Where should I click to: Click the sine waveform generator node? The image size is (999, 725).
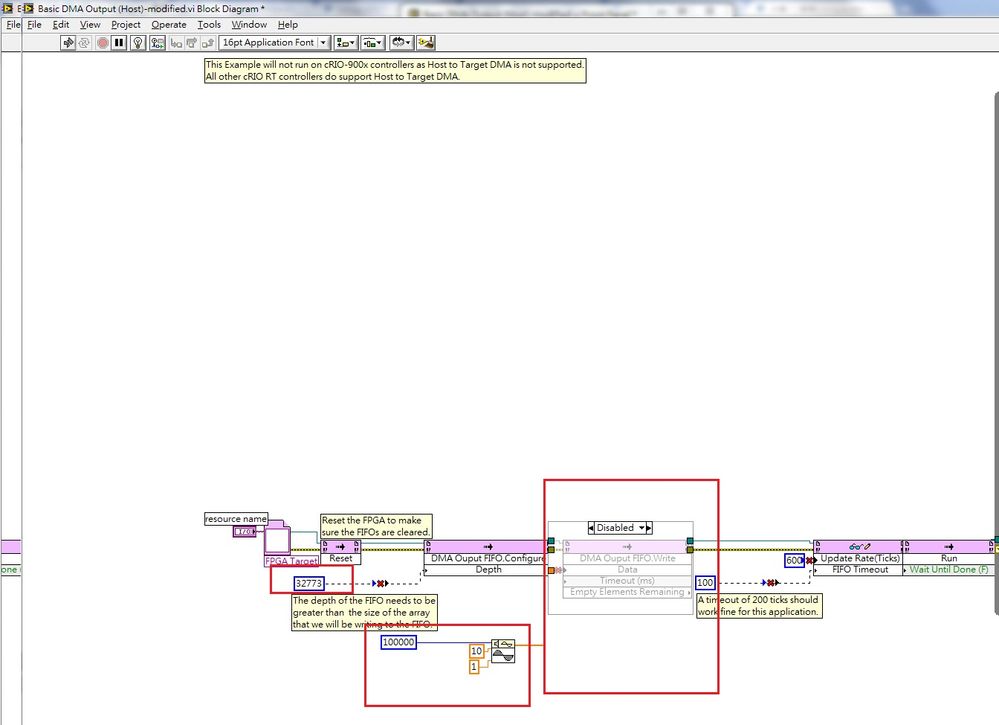[503, 651]
